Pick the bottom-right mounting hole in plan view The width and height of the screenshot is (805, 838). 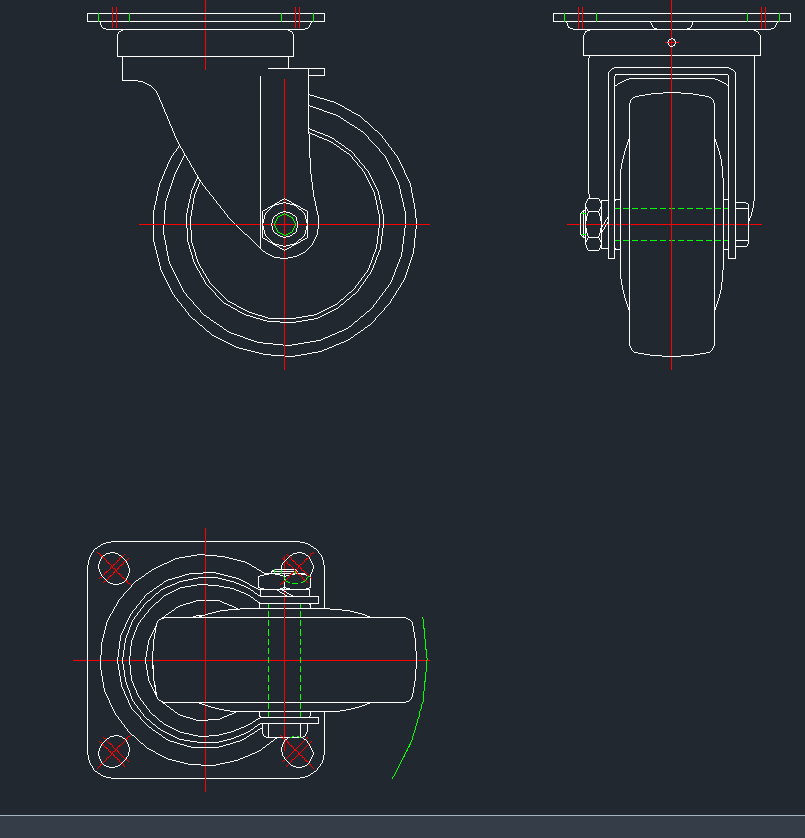tap(297, 750)
